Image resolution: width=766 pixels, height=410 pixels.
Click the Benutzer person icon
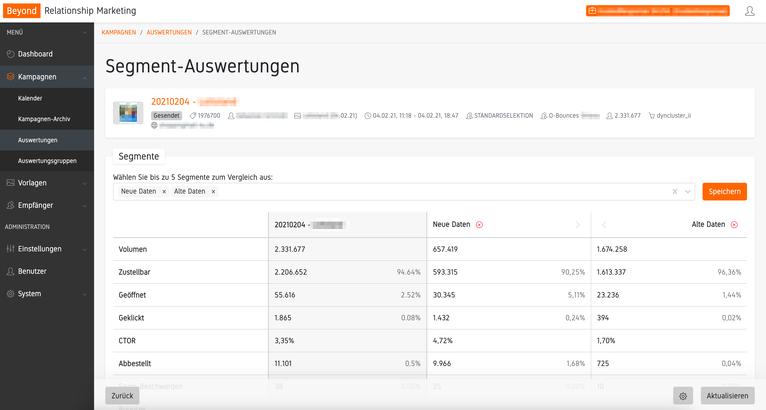pyautogui.click(x=11, y=271)
